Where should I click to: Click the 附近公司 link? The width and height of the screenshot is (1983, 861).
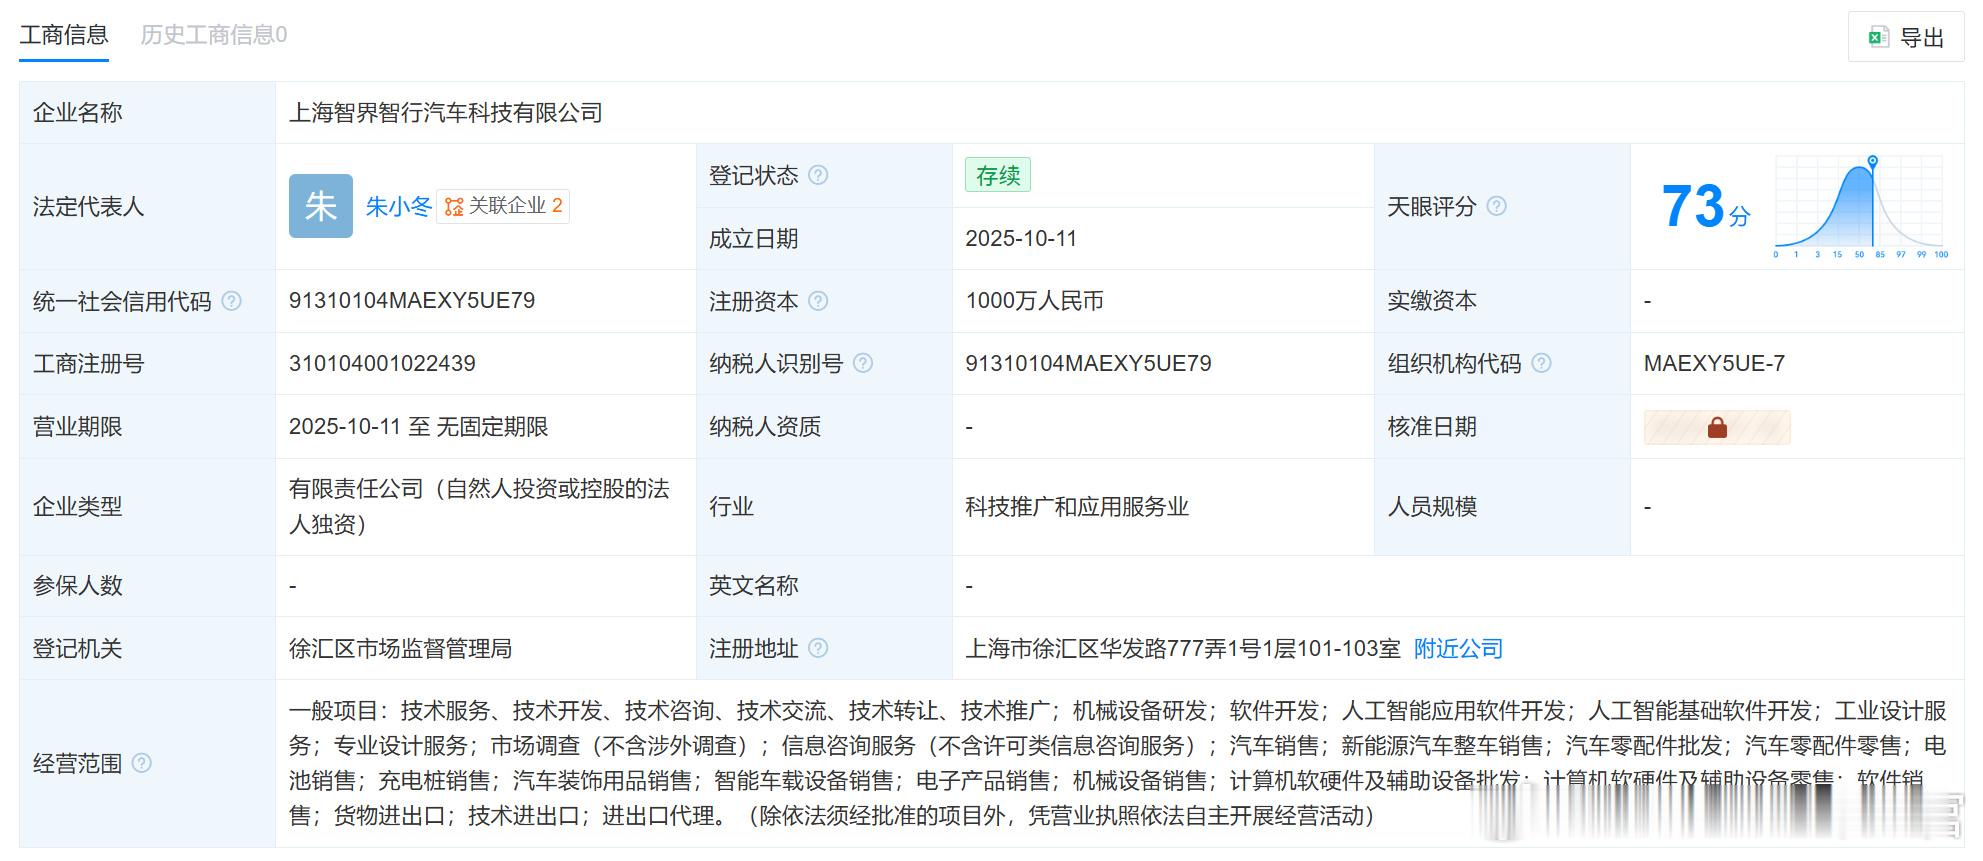[1458, 648]
